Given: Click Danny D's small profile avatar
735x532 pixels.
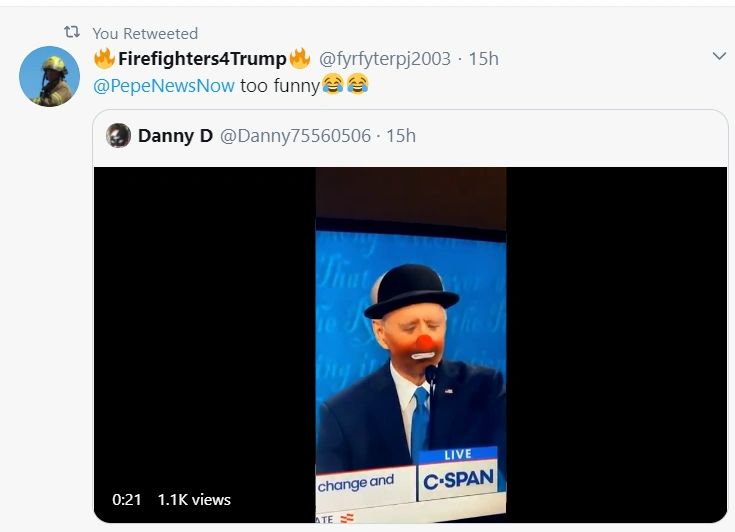Looking at the screenshot, I should [119, 136].
